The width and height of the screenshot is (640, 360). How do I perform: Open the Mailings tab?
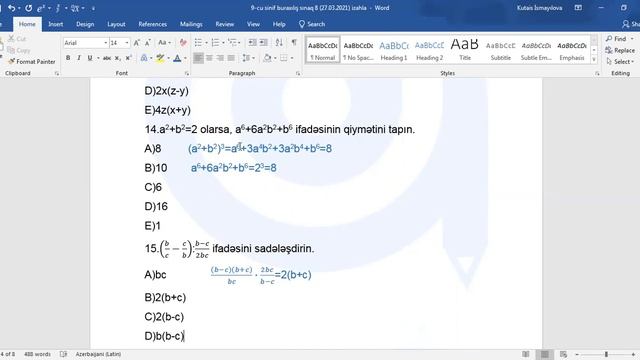[x=191, y=24]
